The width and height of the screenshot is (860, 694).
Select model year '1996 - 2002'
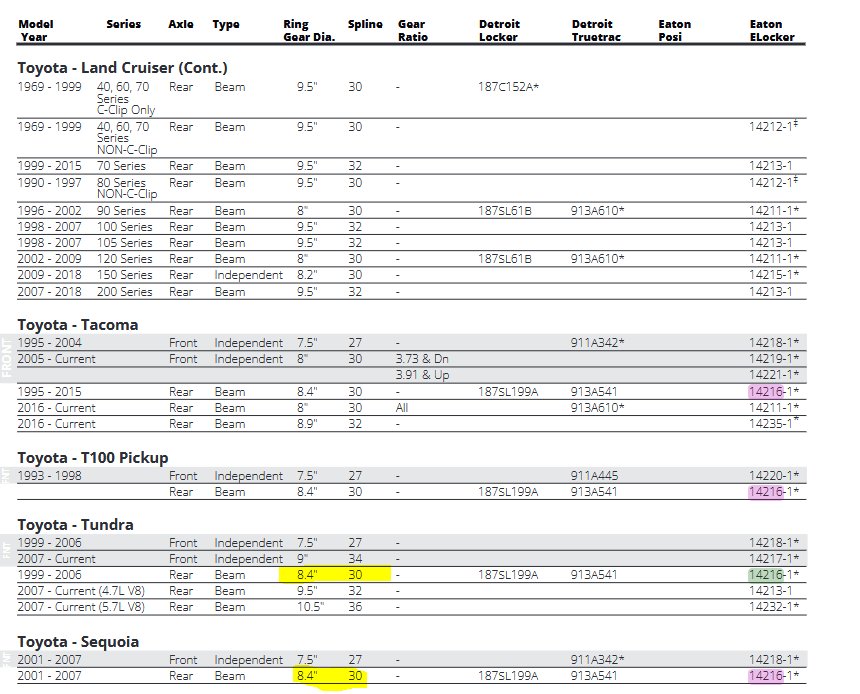[49, 211]
